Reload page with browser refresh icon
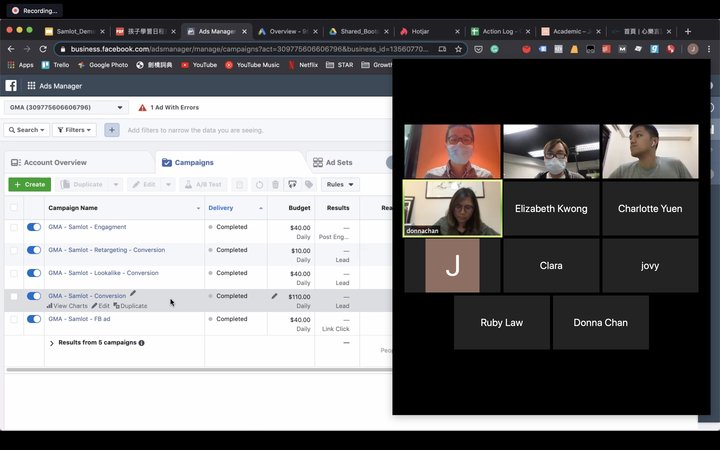Image resolution: width=720 pixels, height=450 pixels. click(43, 49)
